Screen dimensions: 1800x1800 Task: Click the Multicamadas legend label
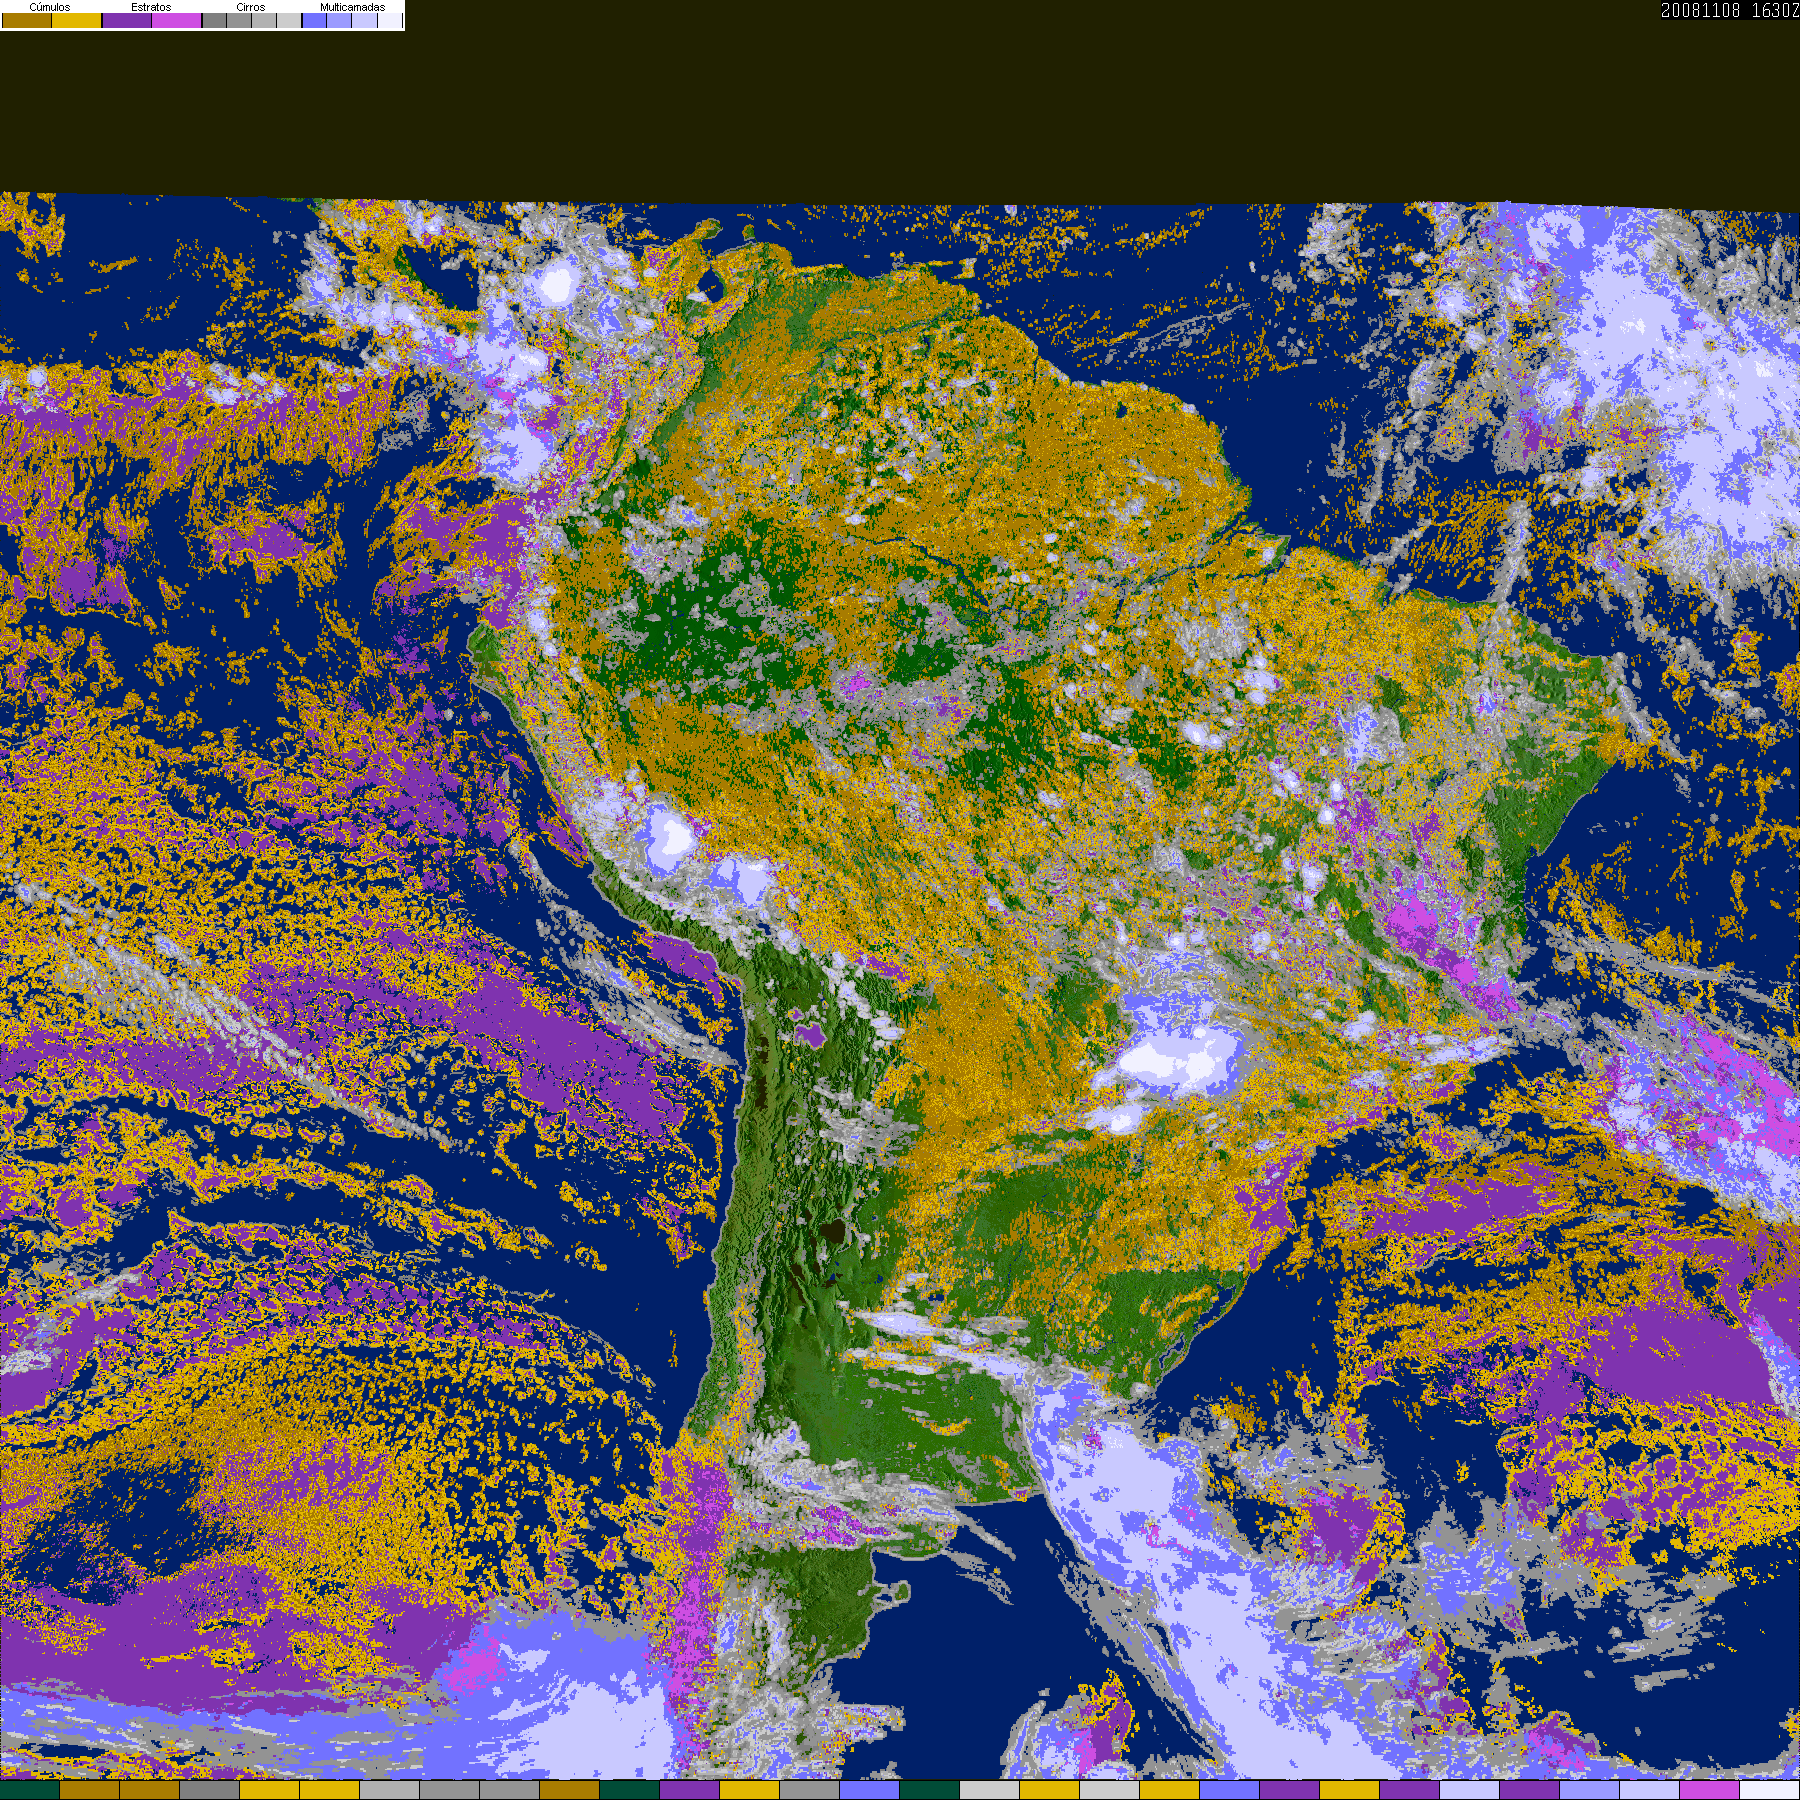353,7
